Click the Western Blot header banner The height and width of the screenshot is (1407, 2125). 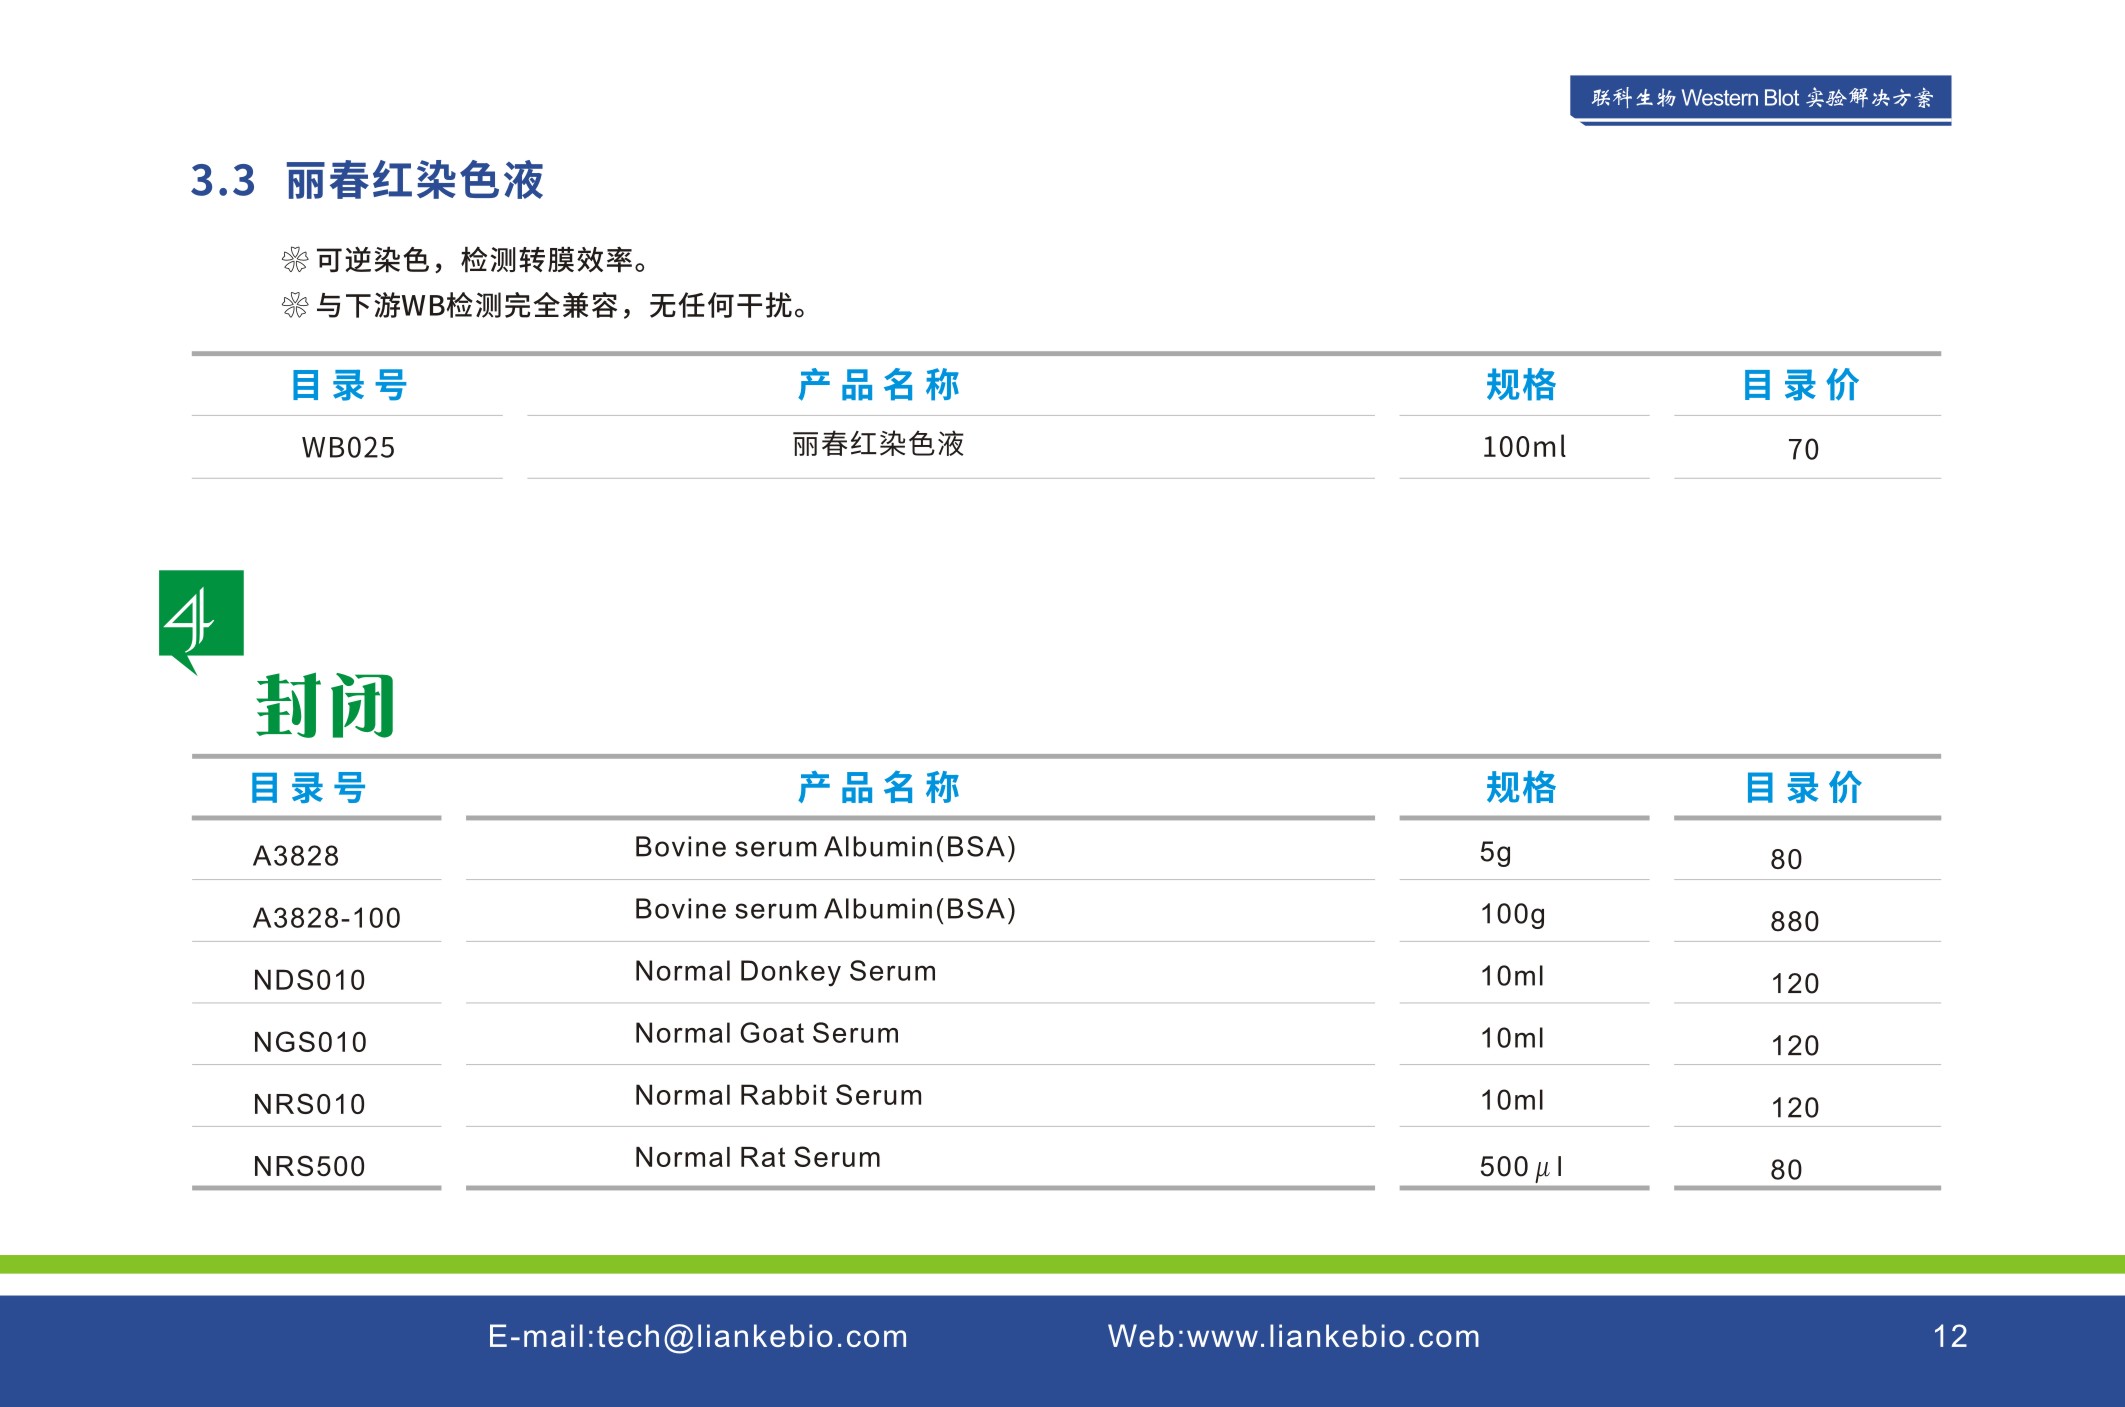tap(1760, 98)
